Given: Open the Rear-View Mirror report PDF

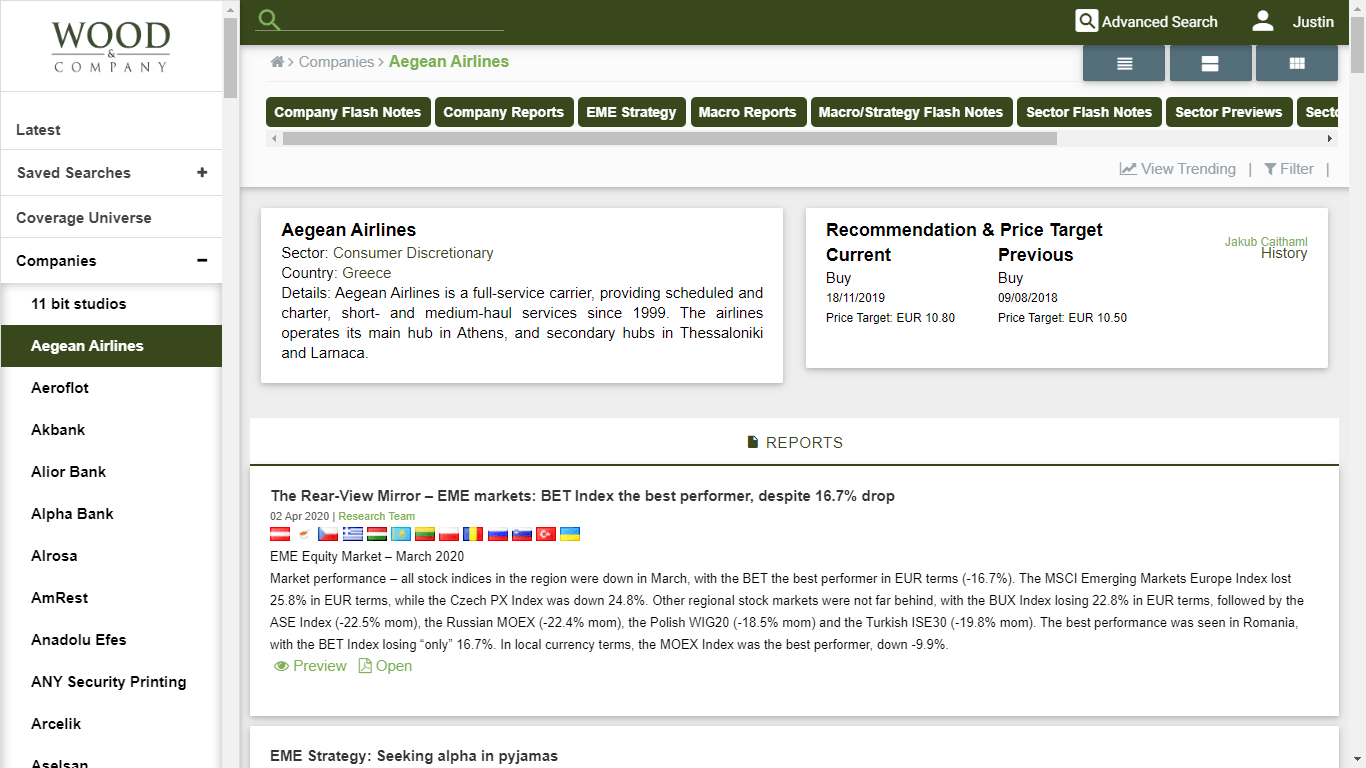Looking at the screenshot, I should 385,666.
